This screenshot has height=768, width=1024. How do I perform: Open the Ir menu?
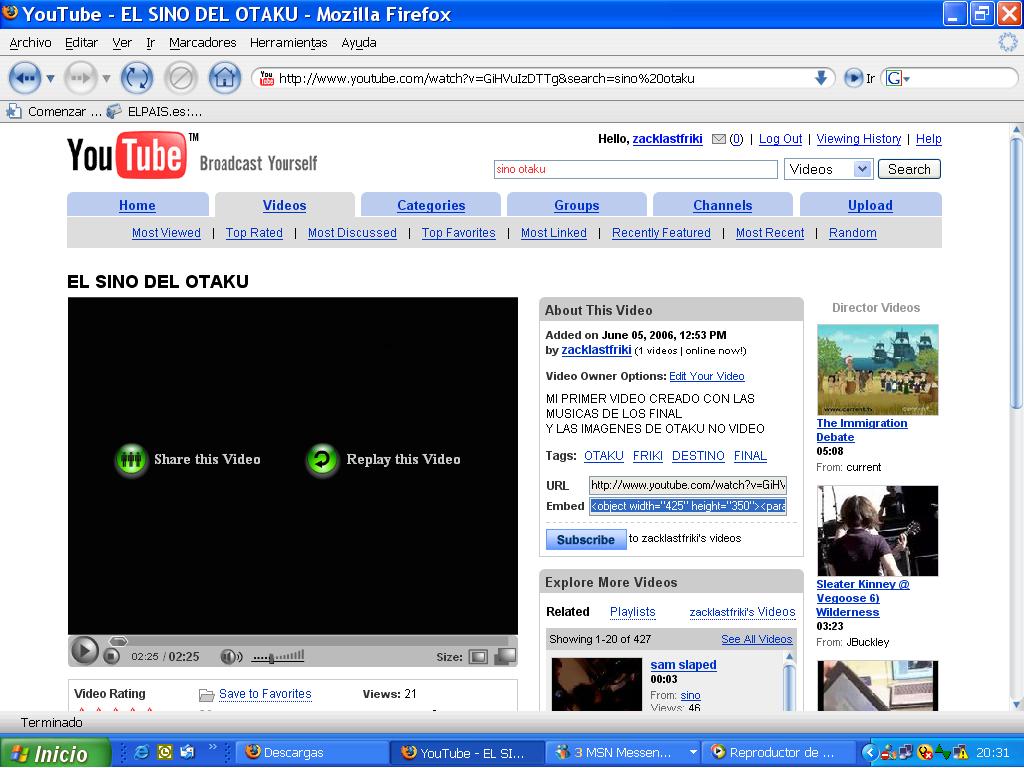[x=150, y=42]
